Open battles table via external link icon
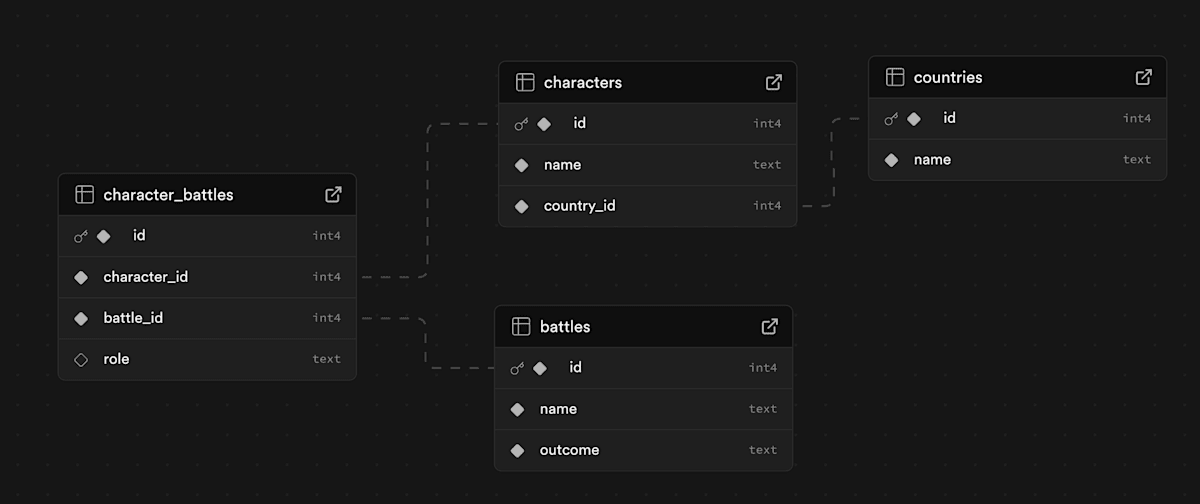Viewport: 1200px width, 504px height. (769, 326)
